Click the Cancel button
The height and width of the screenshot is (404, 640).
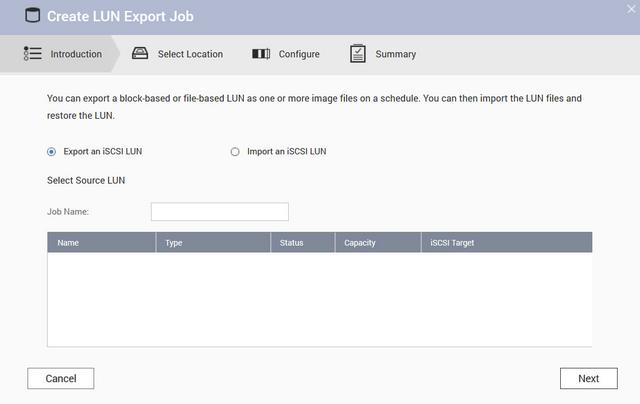point(61,378)
